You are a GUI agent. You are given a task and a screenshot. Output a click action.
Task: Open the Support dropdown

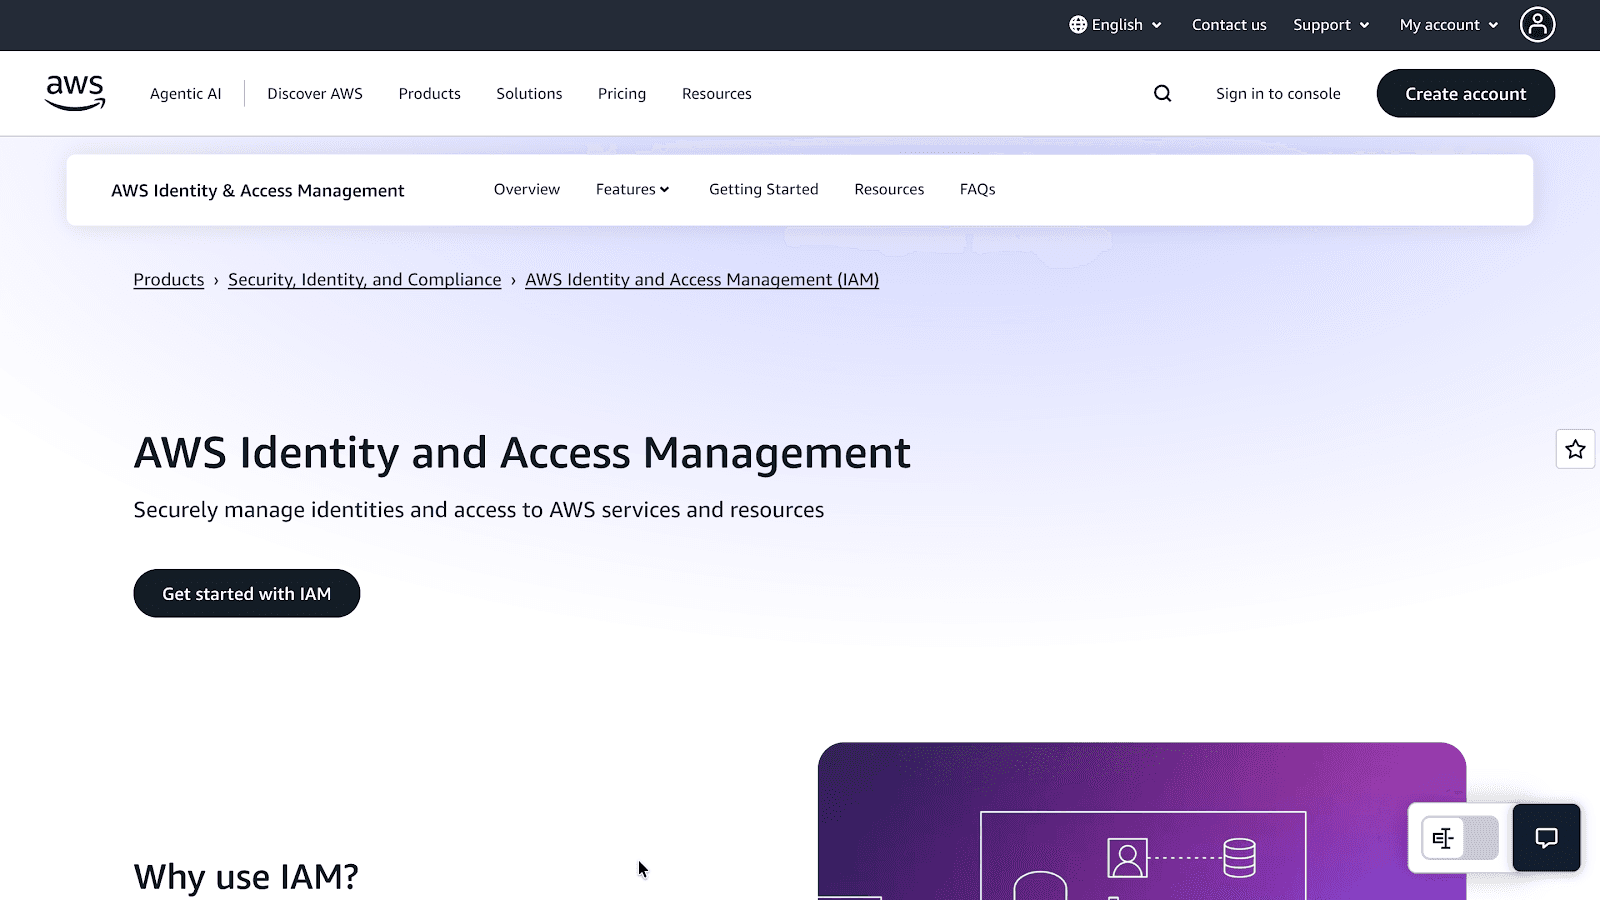1330,24
